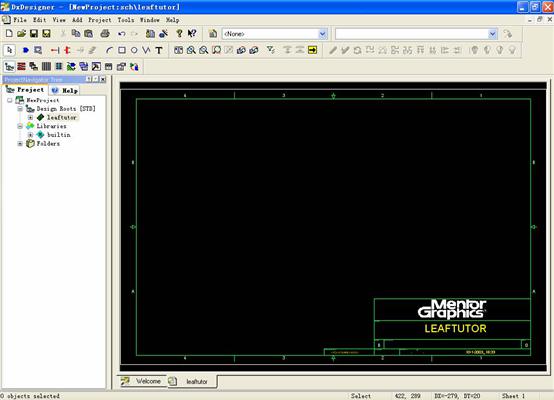
Task: Open the <None> dropdown arrow
Action: (x=323, y=34)
